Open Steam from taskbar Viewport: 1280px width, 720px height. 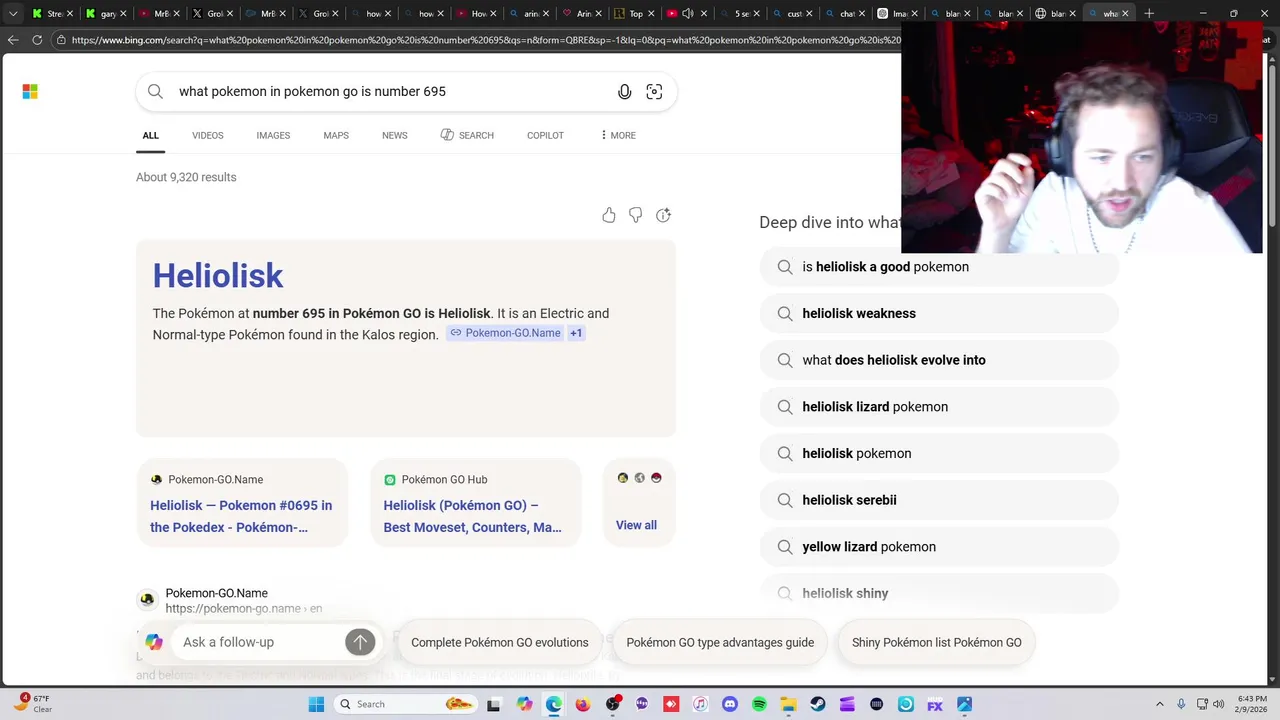pos(818,704)
